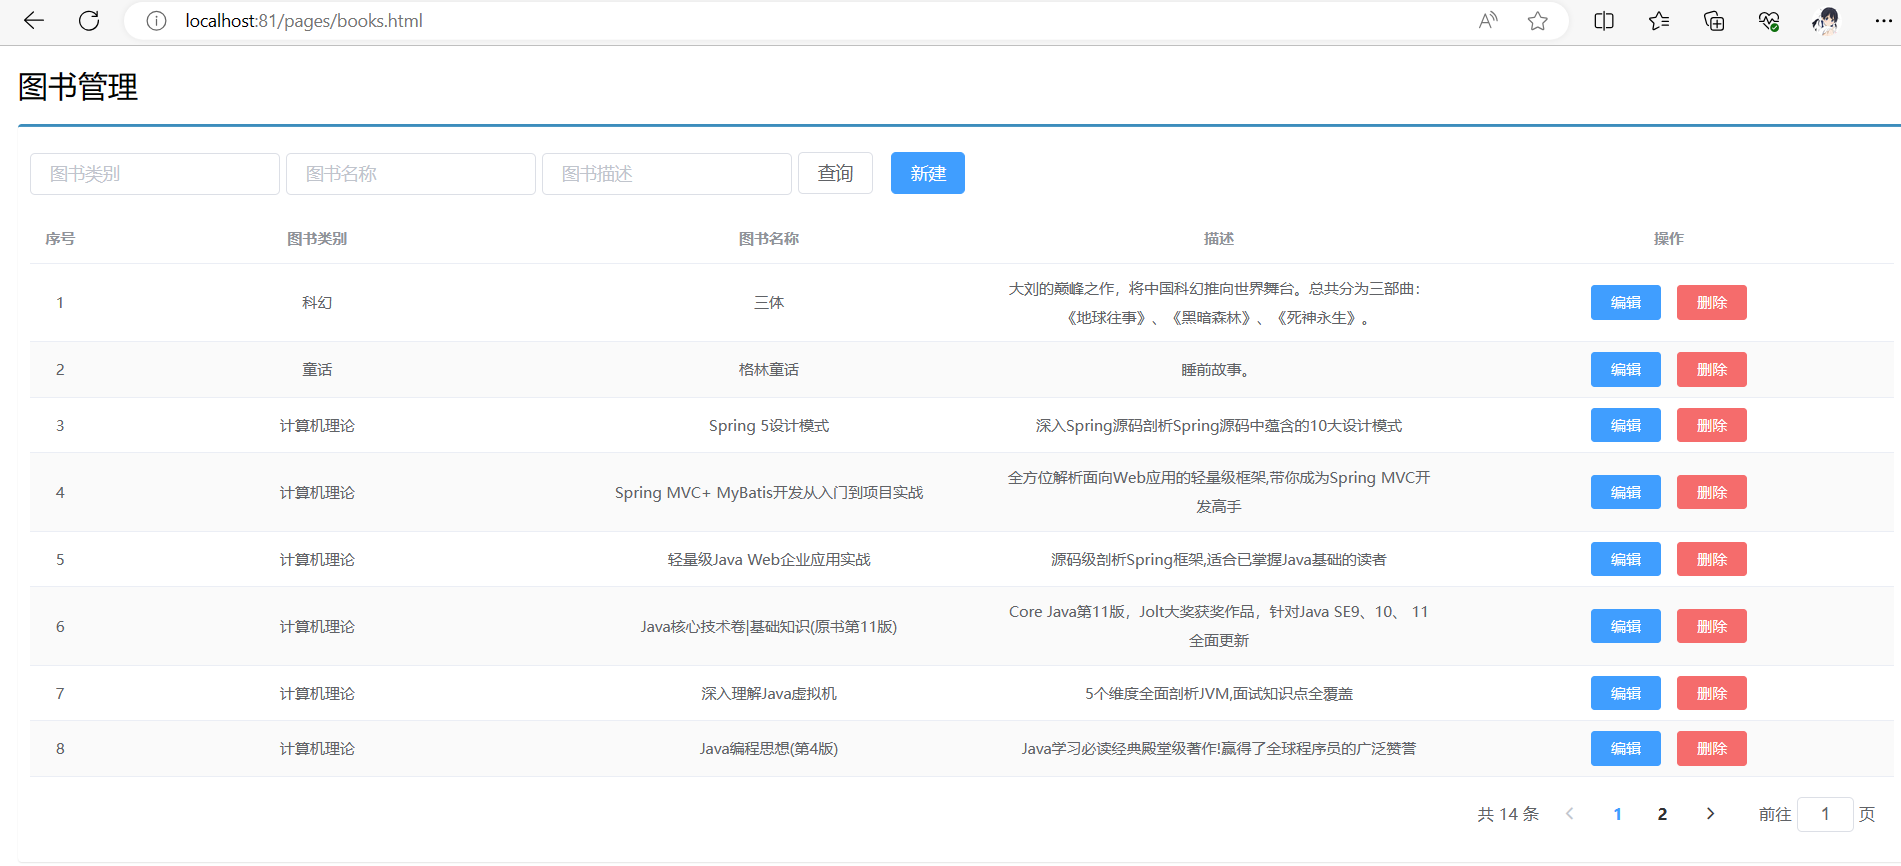Delete the Java编程思想(第4版) row

point(1712,748)
